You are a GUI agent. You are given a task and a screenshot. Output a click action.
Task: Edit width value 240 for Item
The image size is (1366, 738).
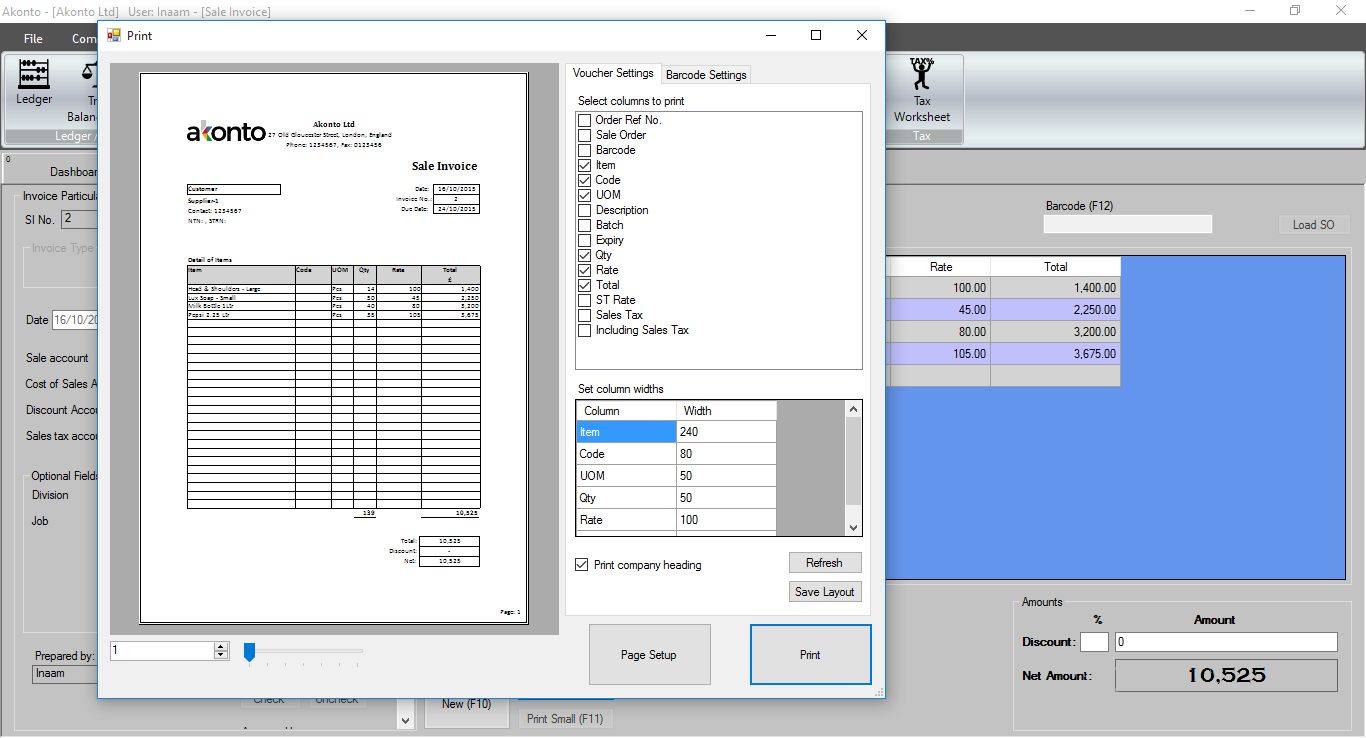(726, 432)
